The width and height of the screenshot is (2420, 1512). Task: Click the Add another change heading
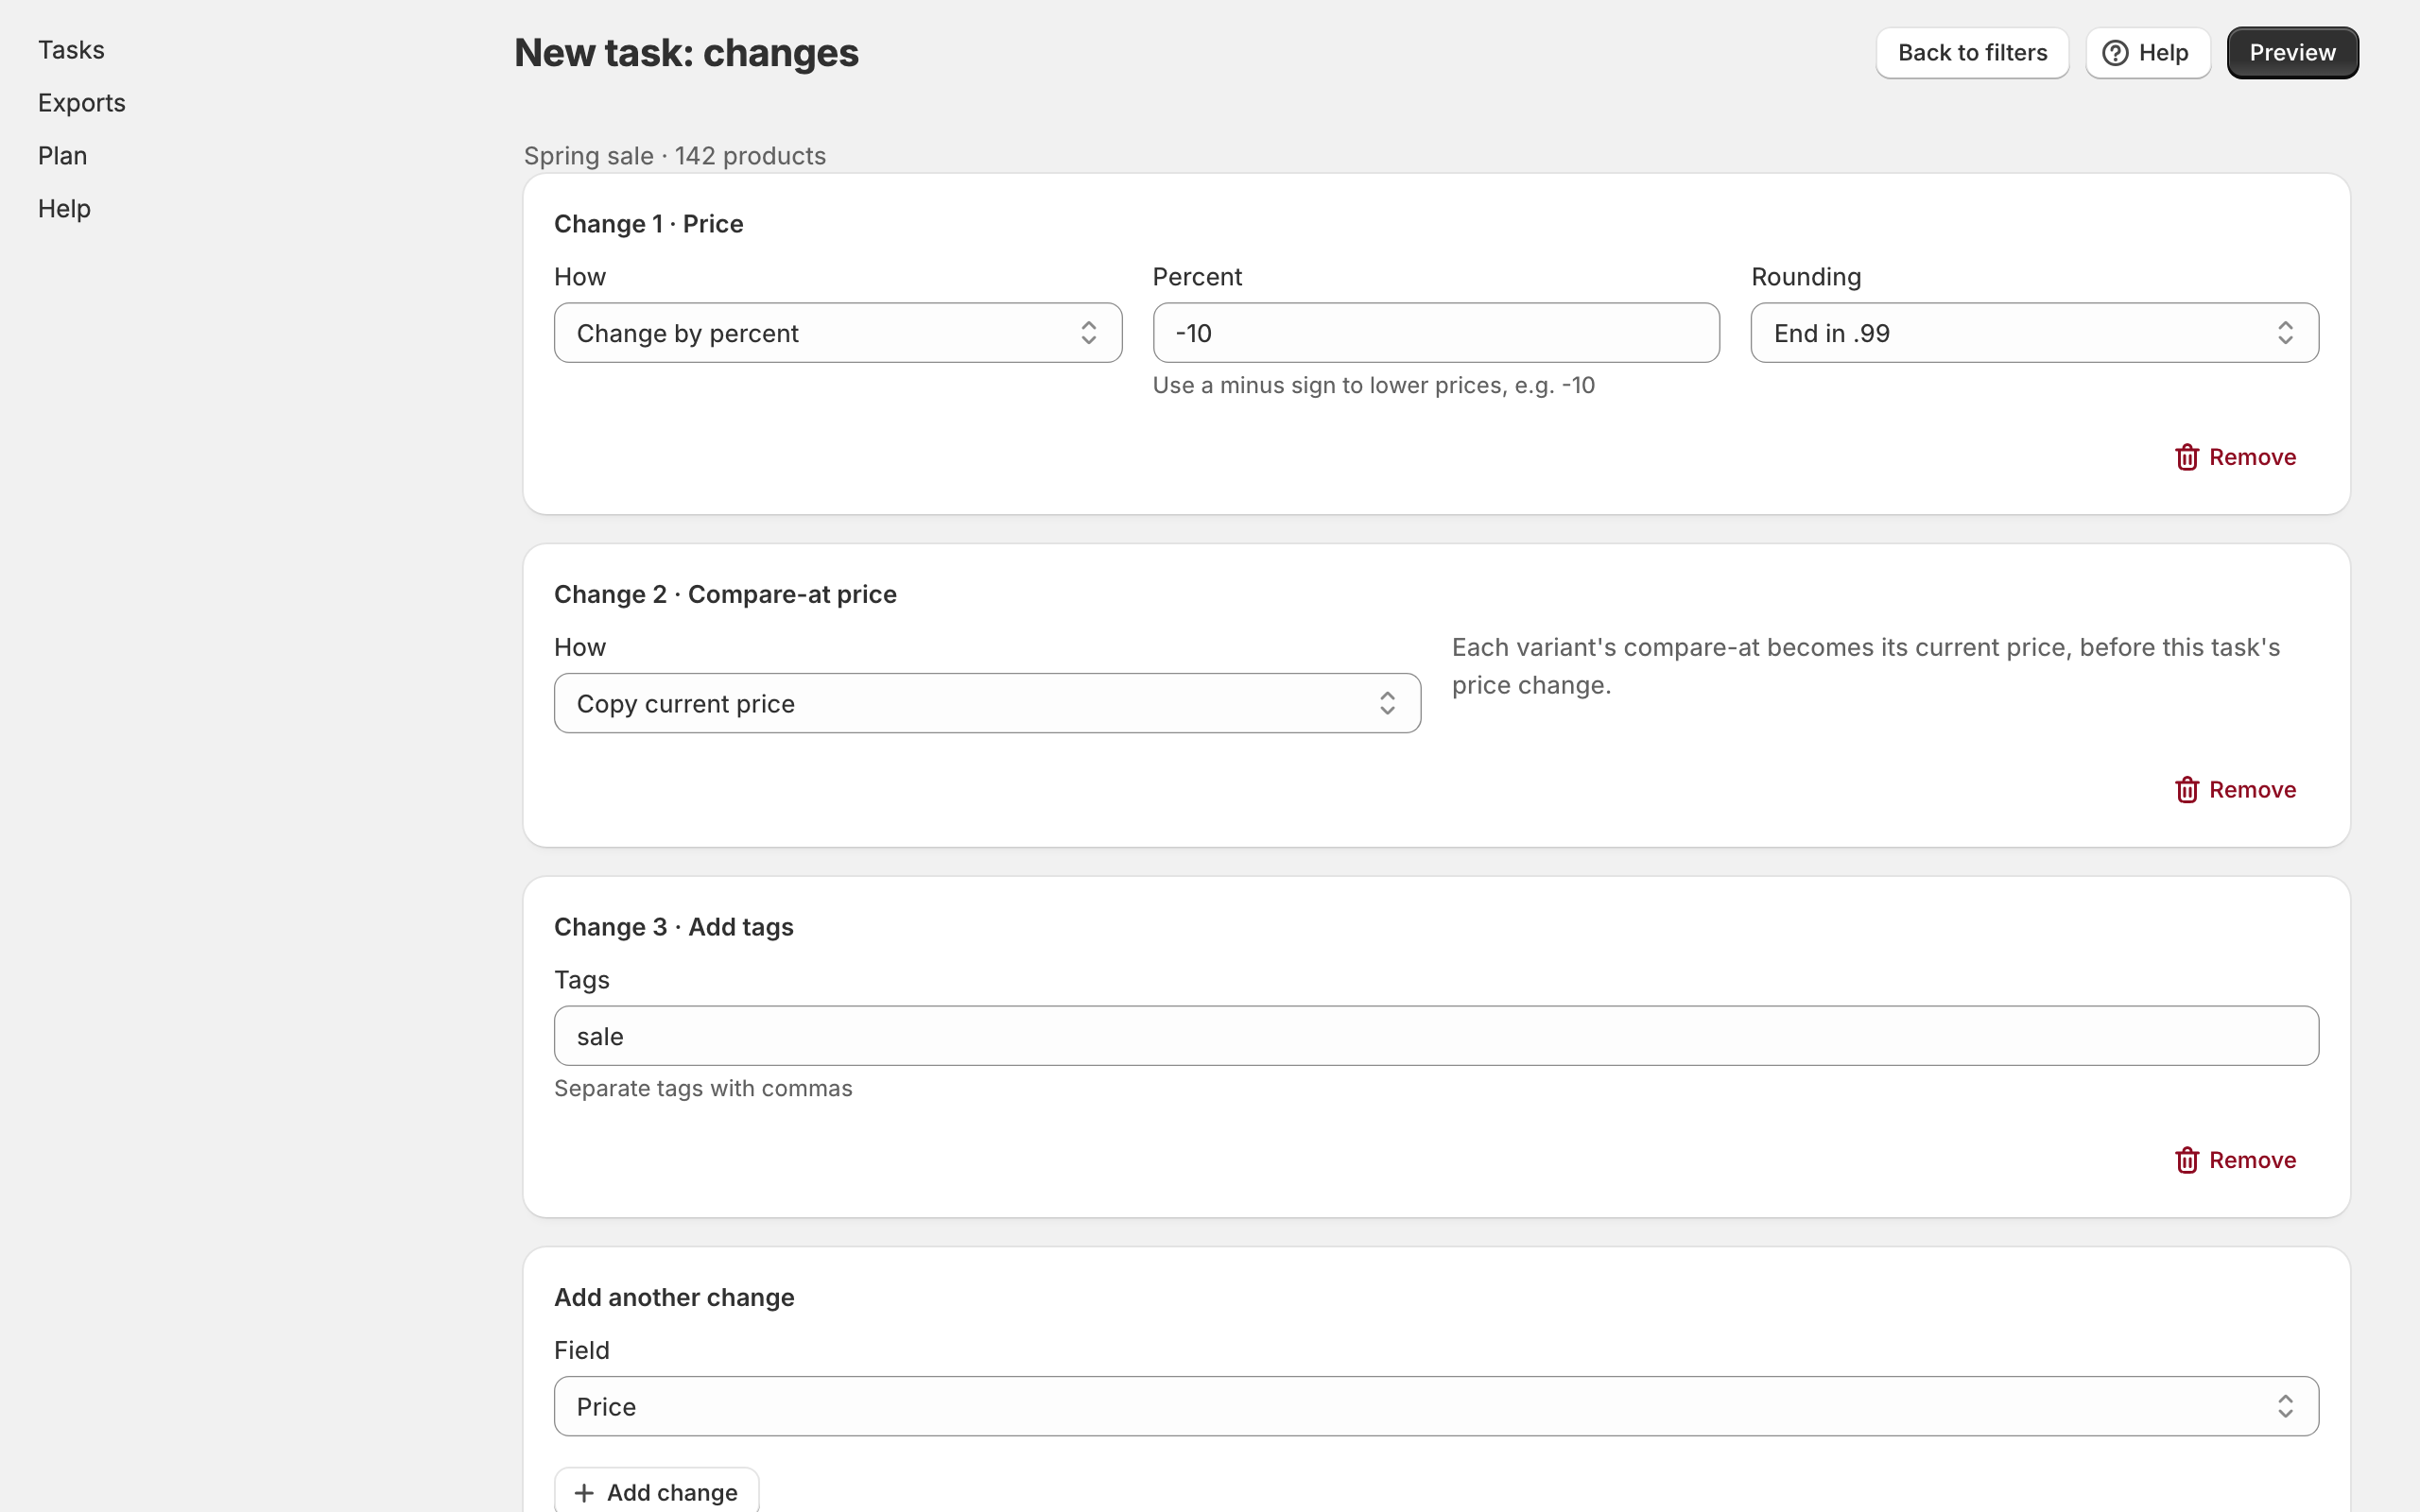[x=674, y=1297]
